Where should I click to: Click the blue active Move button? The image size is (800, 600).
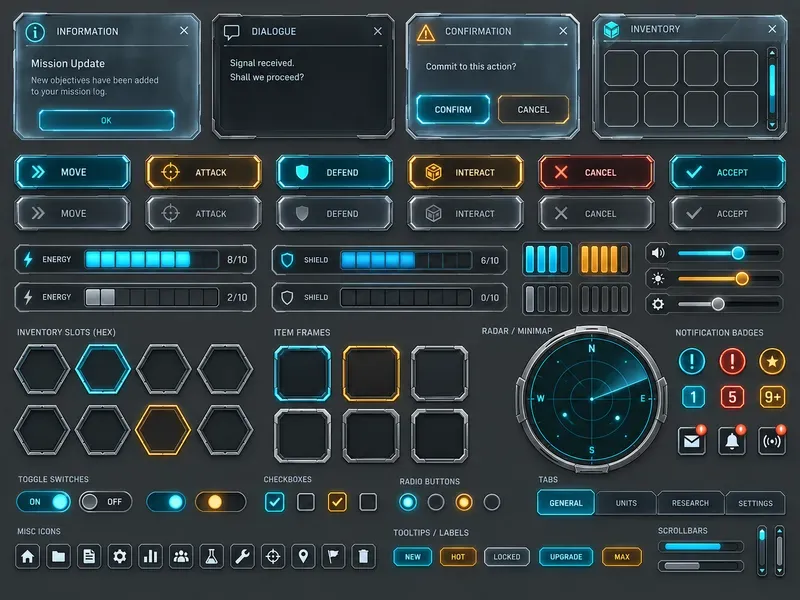pyautogui.click(x=72, y=172)
